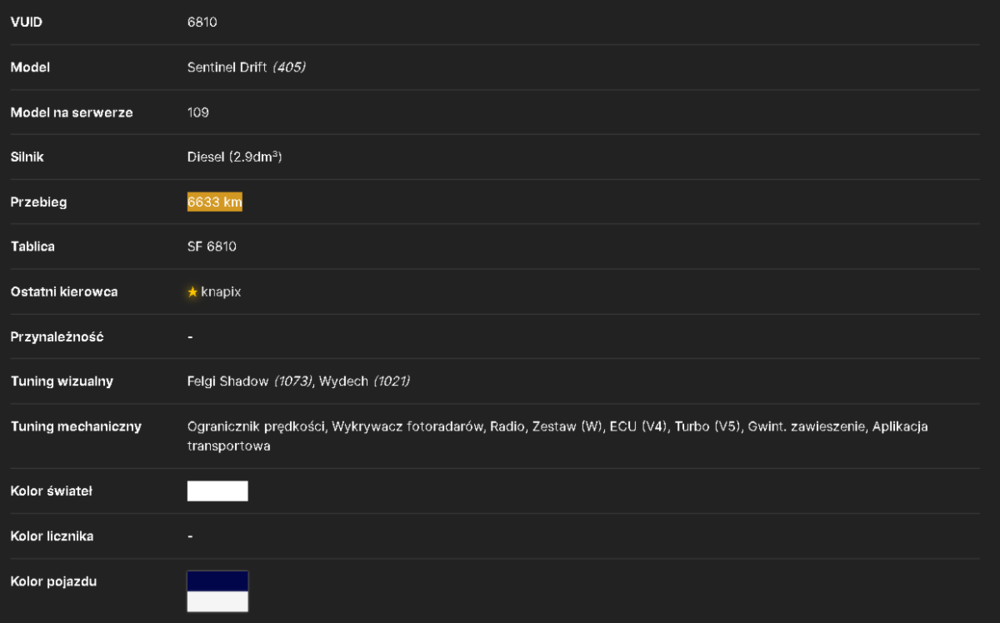Click Zestaw (W) in mechanical tuning
The height and width of the screenshot is (623, 1000).
568,427
